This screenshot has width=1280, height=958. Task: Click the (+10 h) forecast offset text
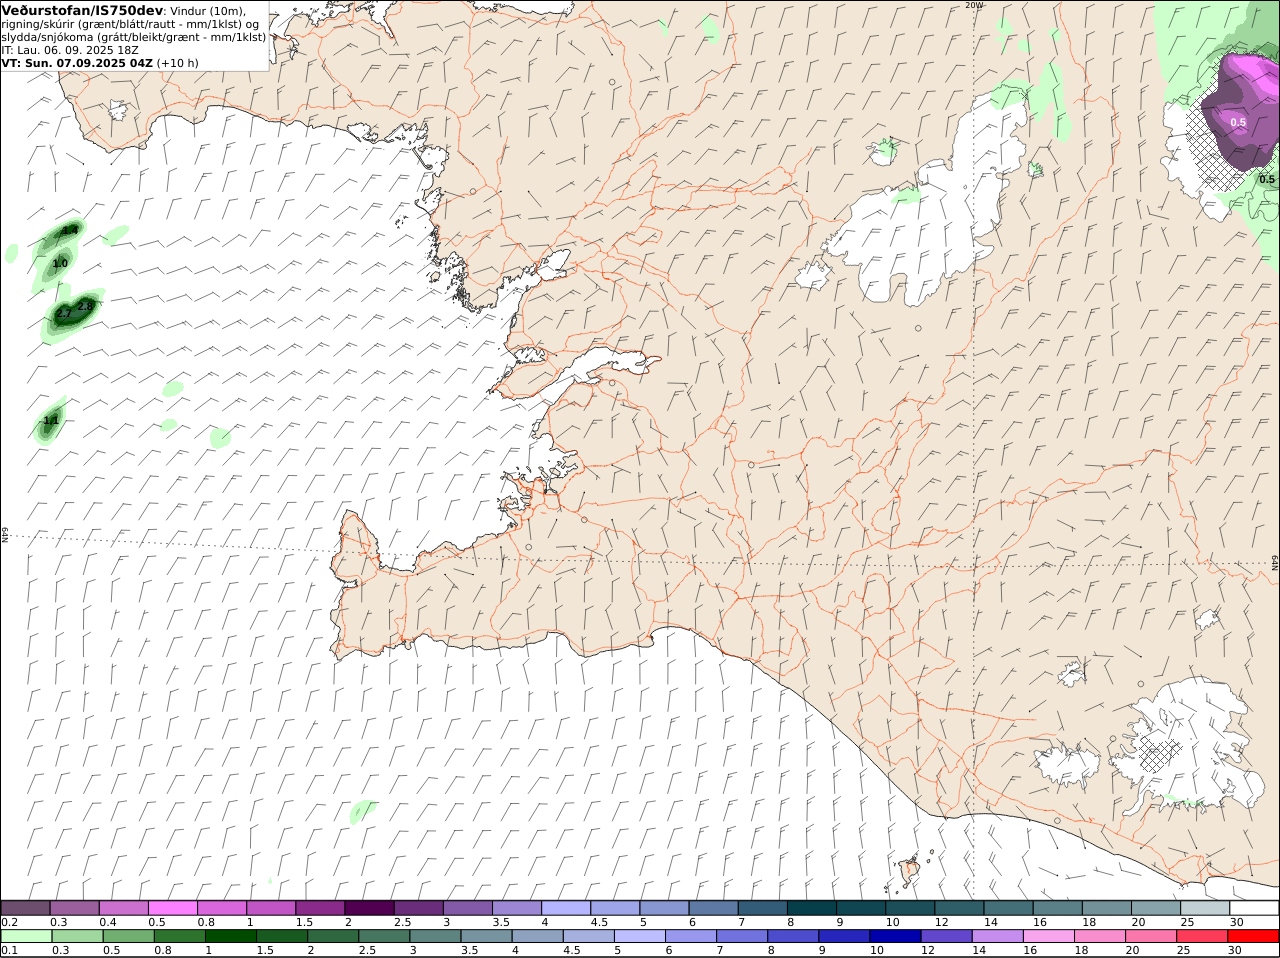tap(177, 63)
